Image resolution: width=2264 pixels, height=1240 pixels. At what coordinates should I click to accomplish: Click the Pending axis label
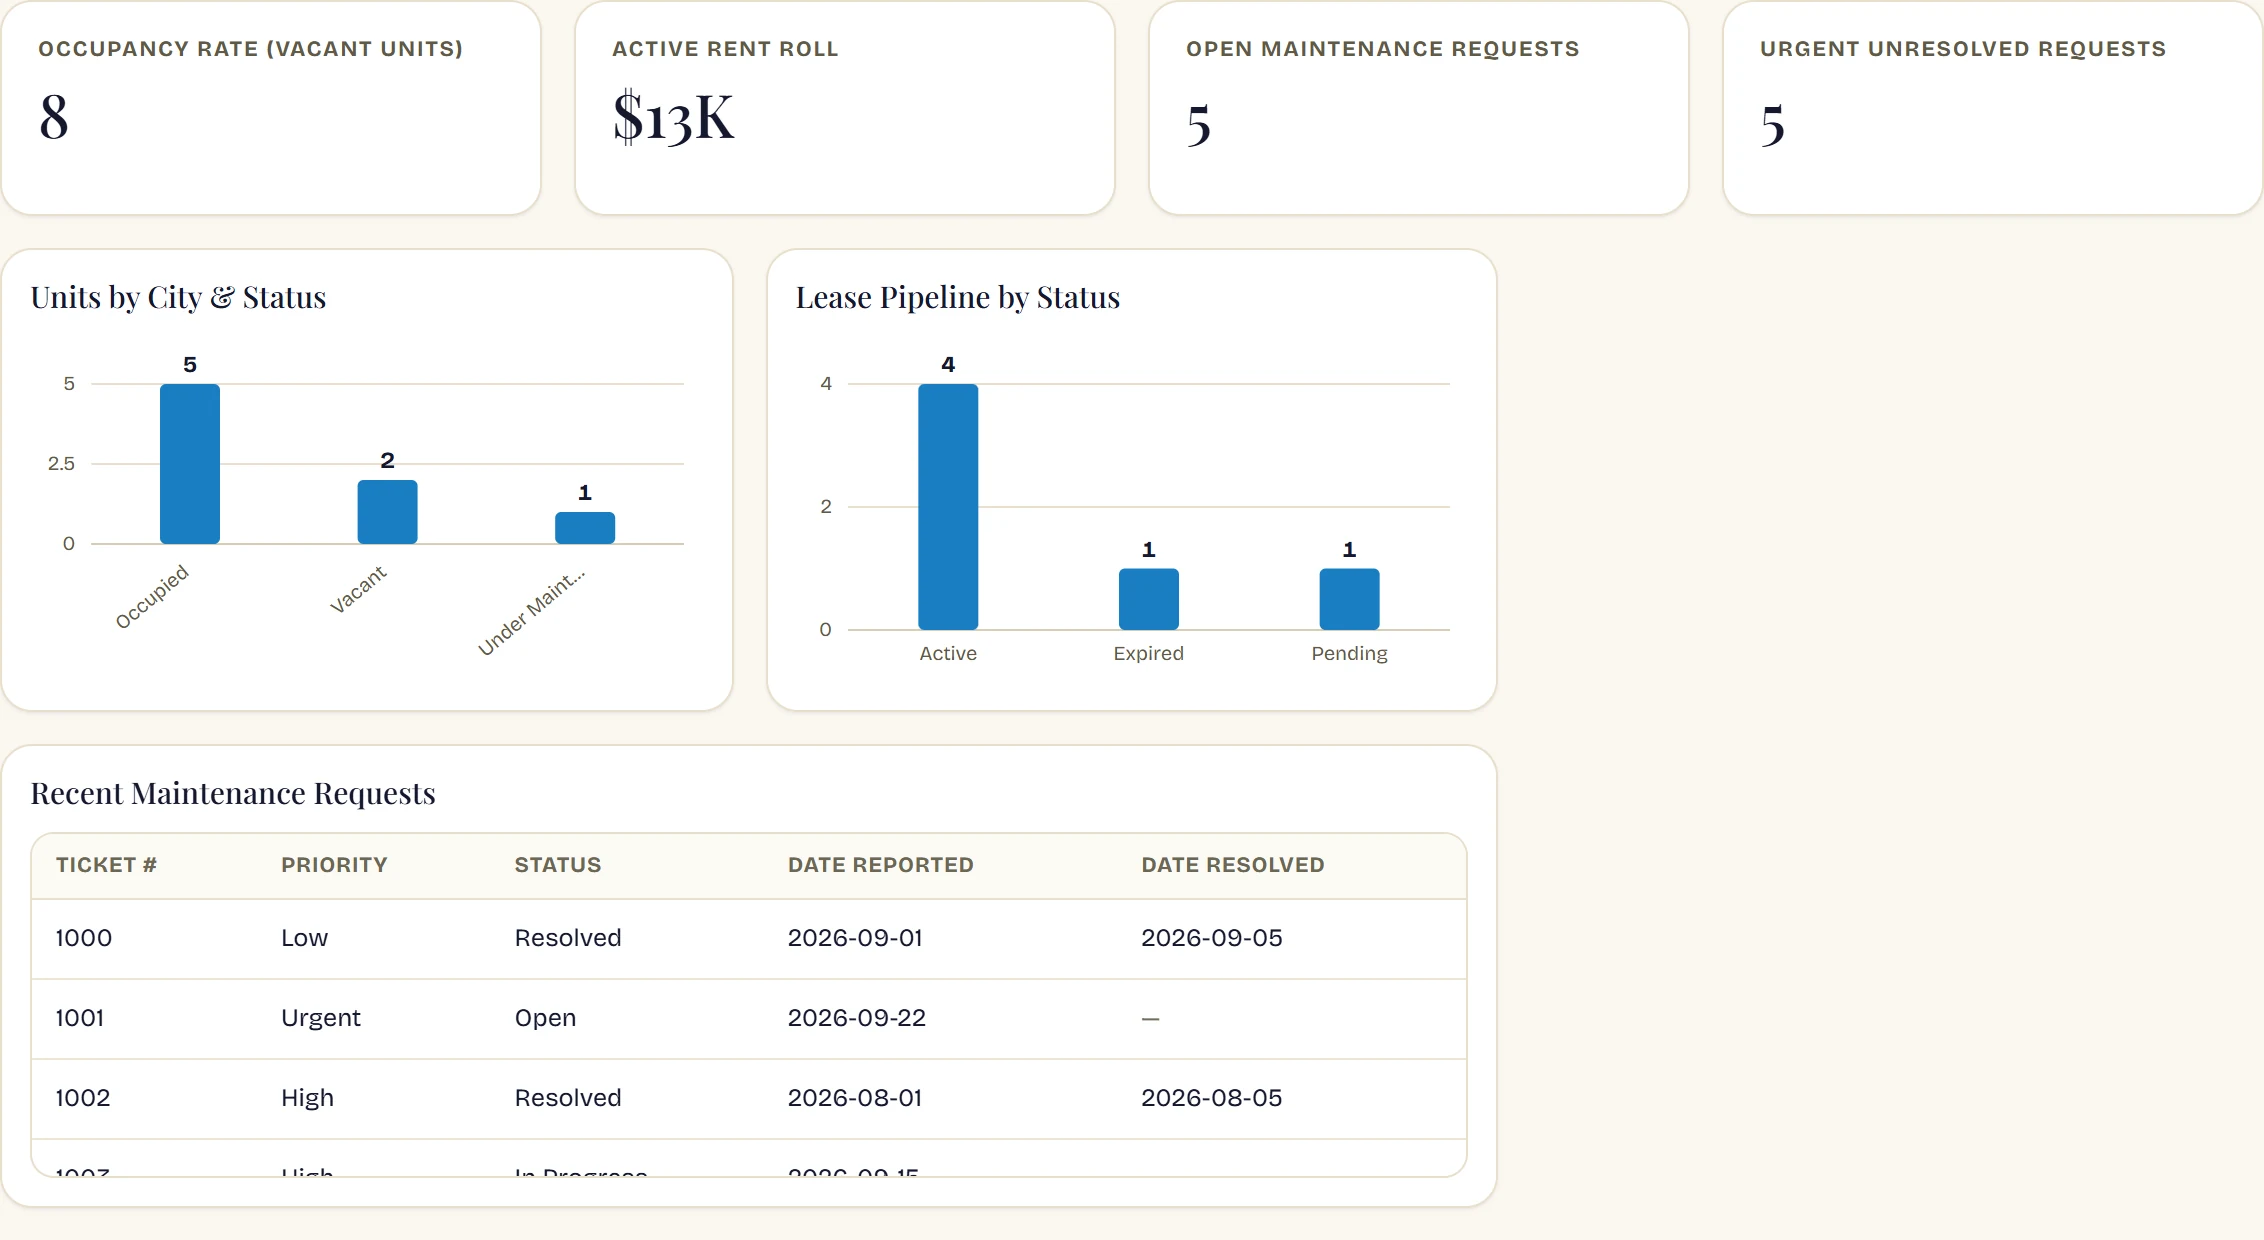tap(1350, 653)
